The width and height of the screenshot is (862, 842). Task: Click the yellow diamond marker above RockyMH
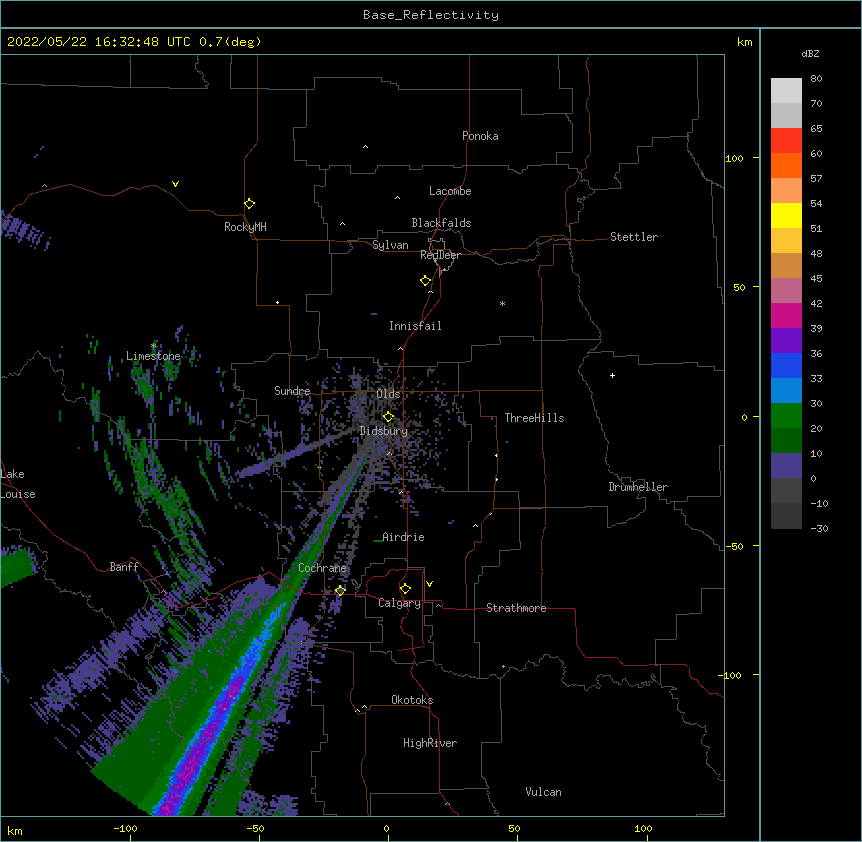tap(249, 204)
